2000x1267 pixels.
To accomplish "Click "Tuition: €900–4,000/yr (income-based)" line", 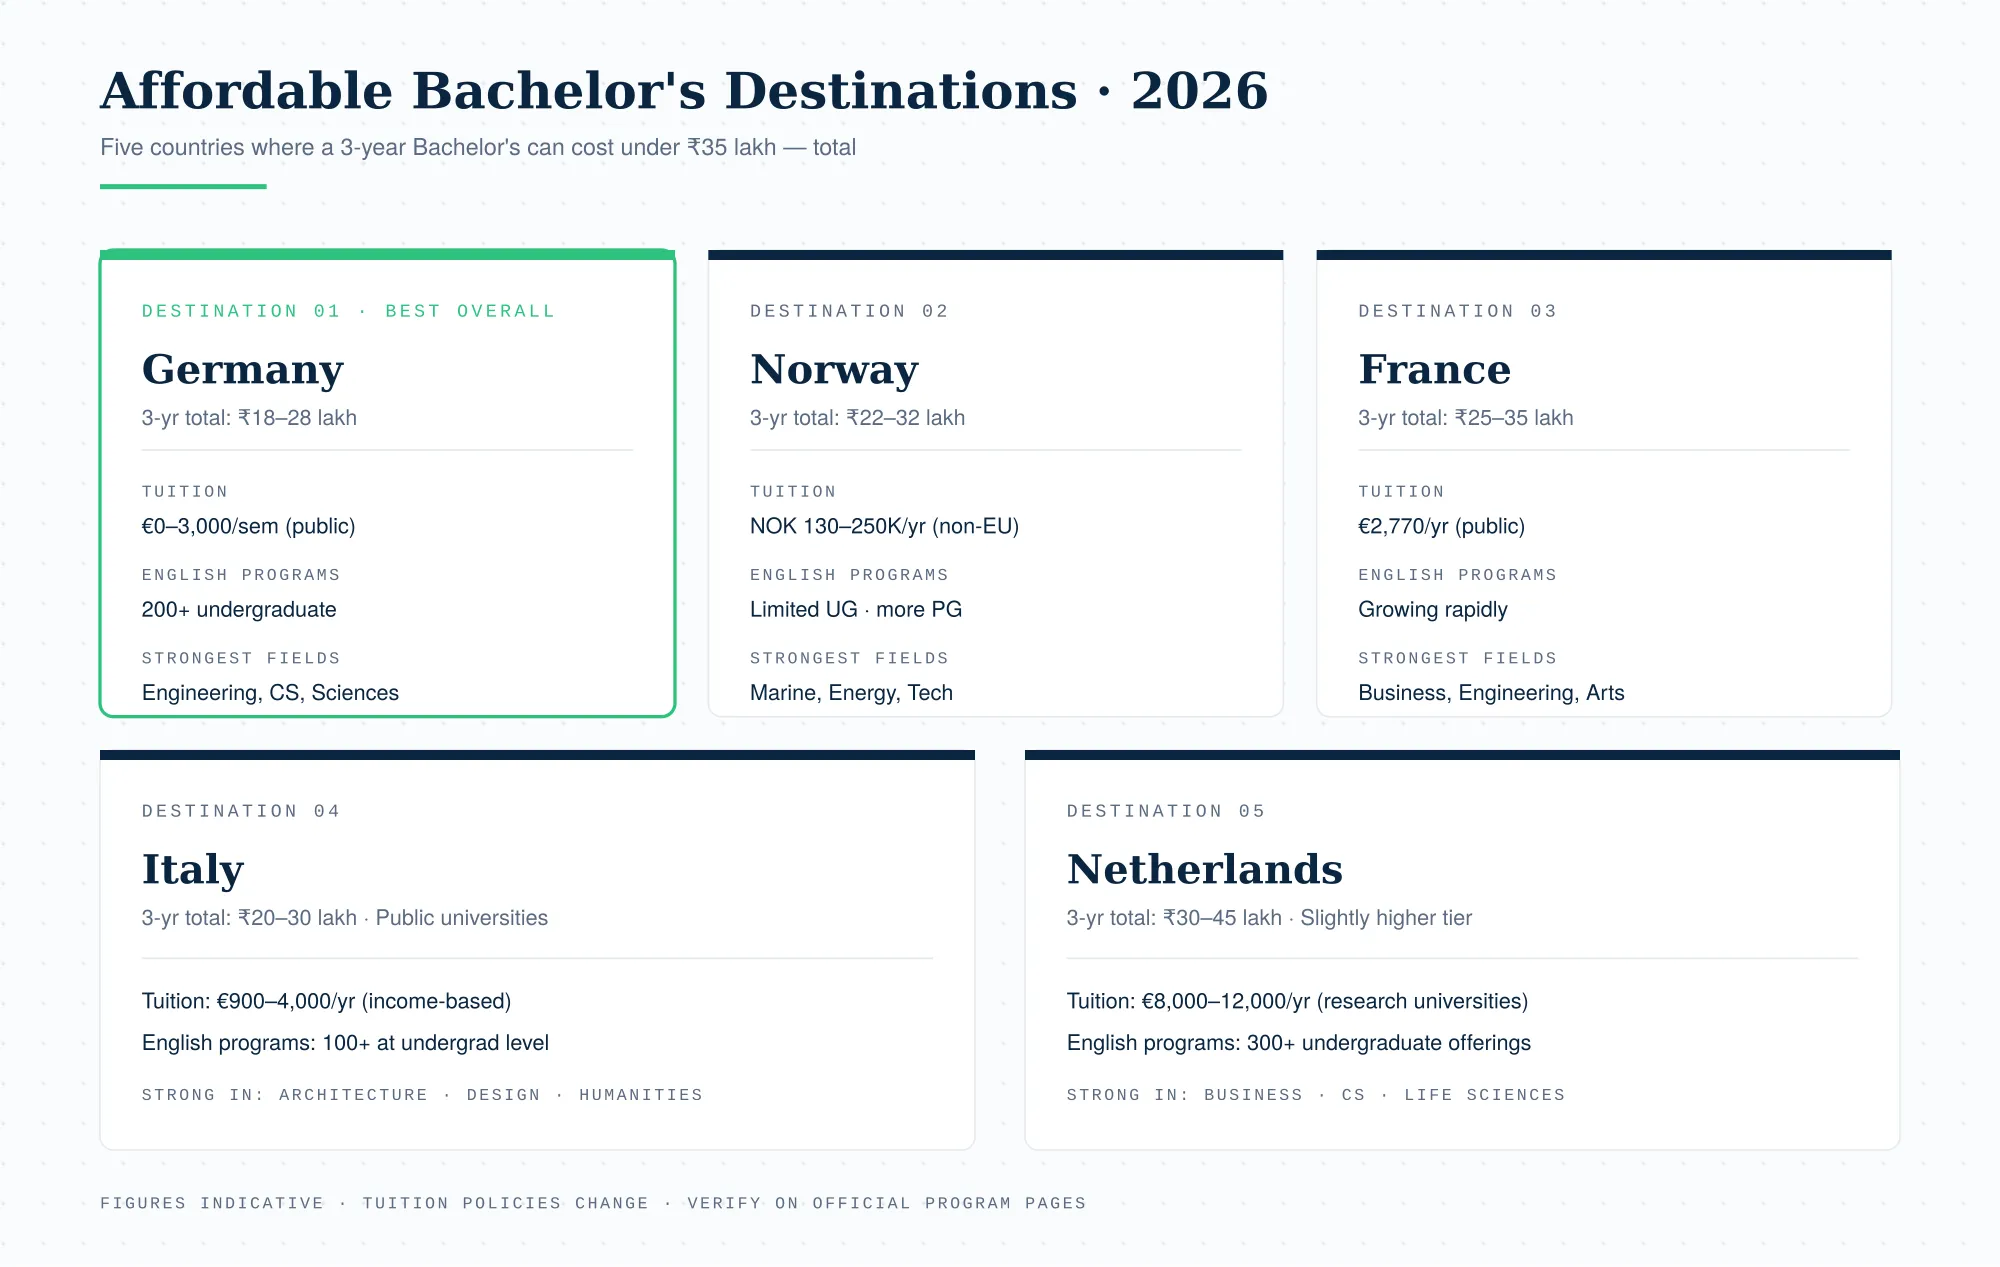I will pyautogui.click(x=326, y=1001).
